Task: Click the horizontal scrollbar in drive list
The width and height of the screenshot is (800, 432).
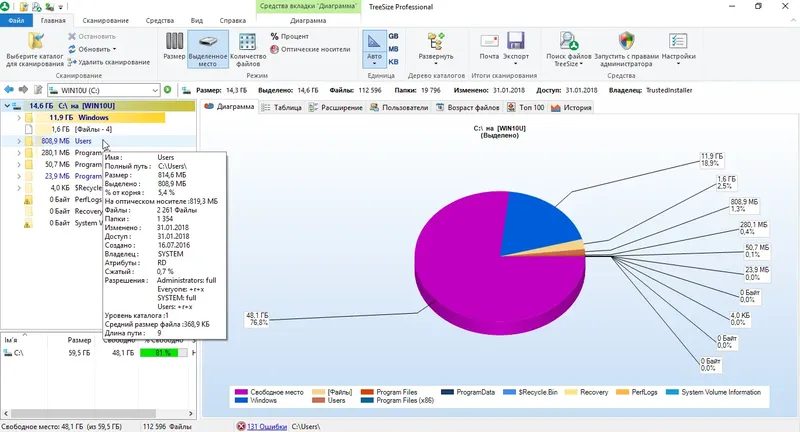Action: point(83,413)
